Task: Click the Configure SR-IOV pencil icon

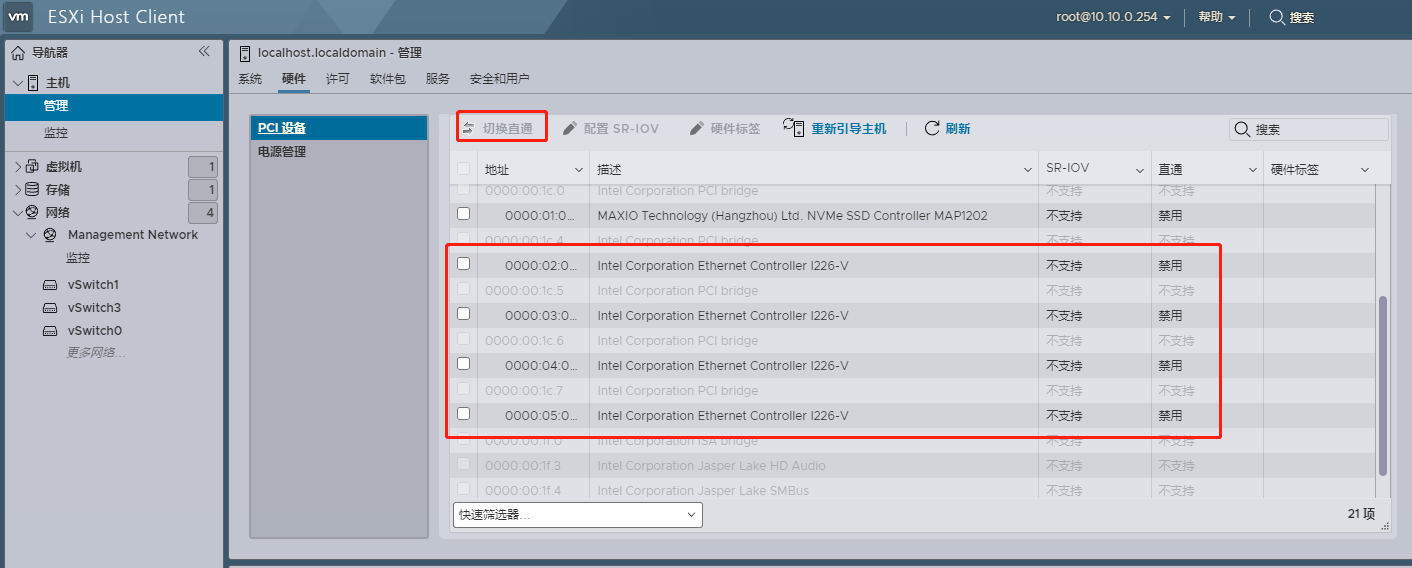Action: [x=570, y=128]
